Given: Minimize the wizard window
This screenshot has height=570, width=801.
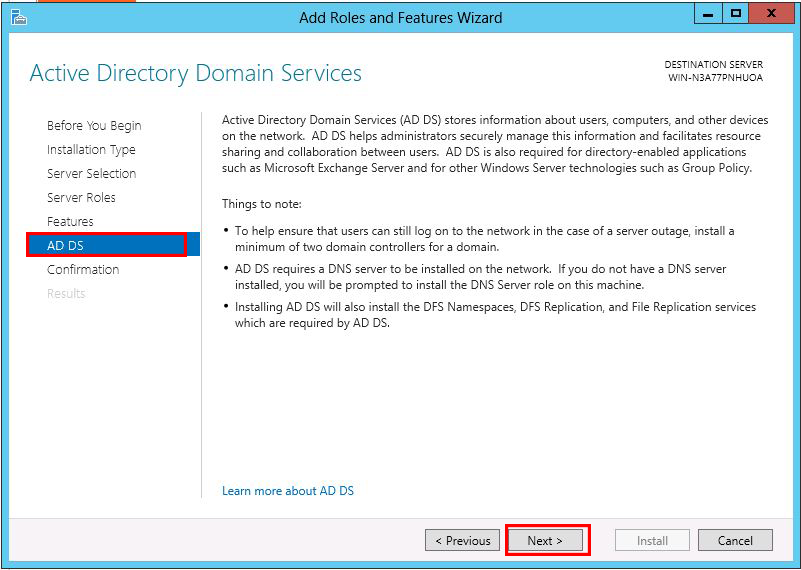Looking at the screenshot, I should 708,14.
